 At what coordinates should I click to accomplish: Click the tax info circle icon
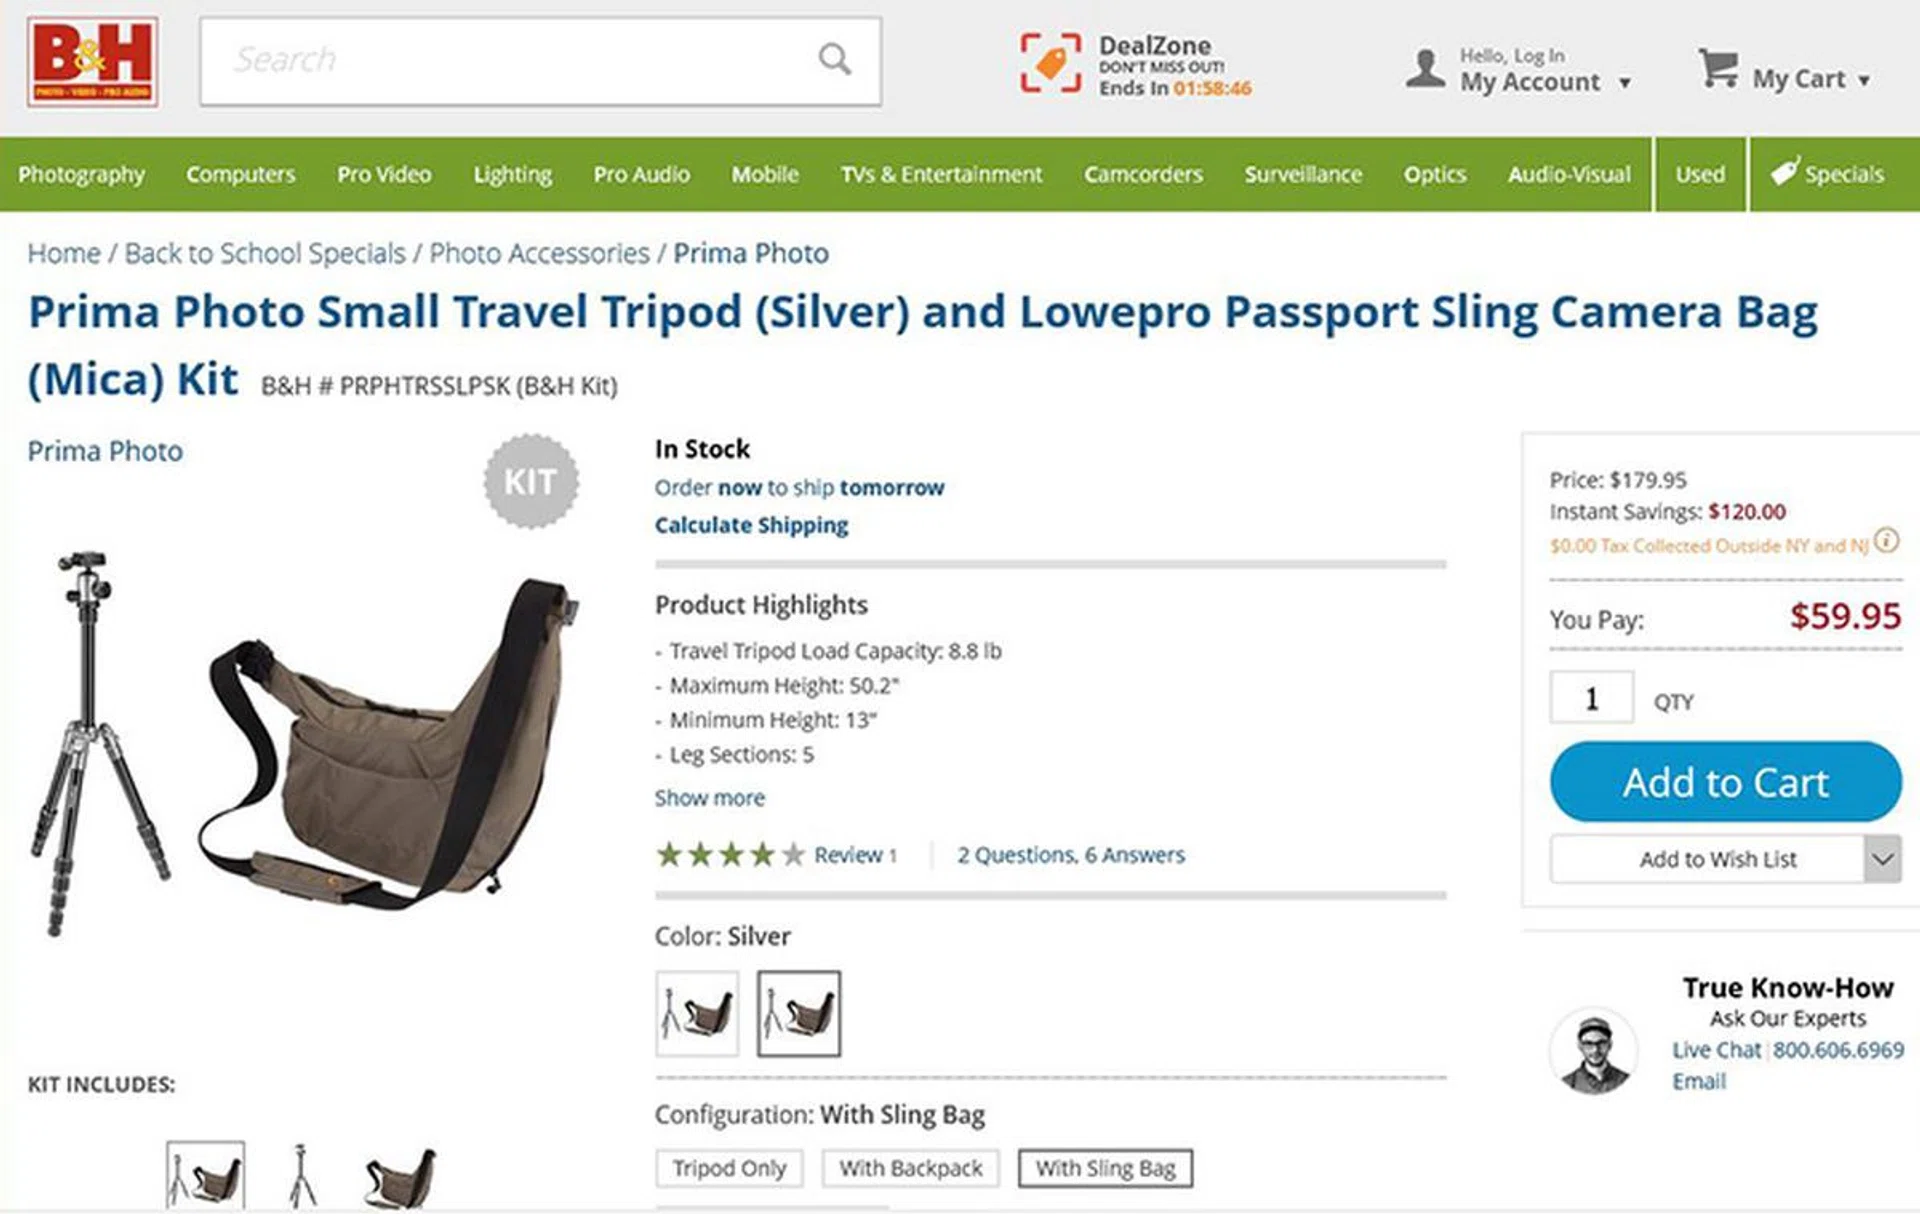click(1886, 541)
